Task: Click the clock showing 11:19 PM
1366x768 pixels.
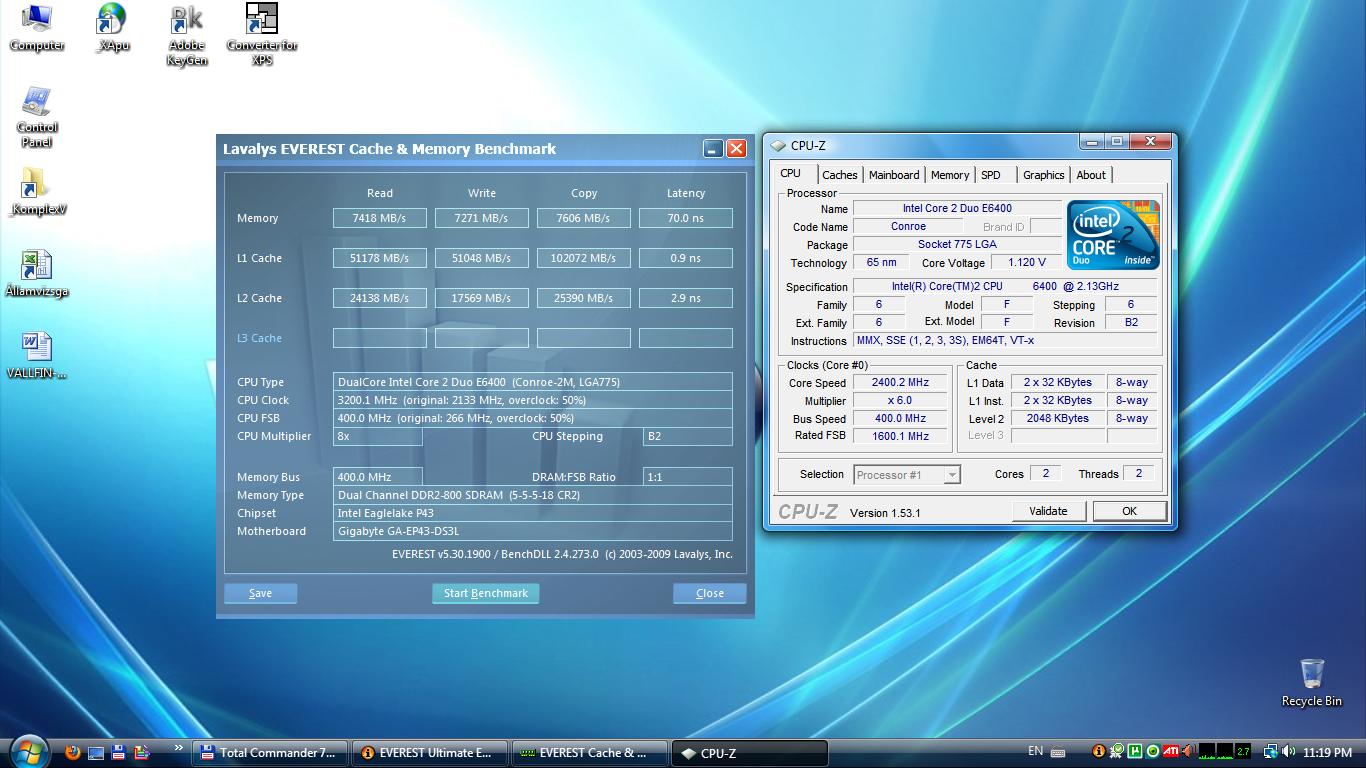Action: pos(1328,752)
